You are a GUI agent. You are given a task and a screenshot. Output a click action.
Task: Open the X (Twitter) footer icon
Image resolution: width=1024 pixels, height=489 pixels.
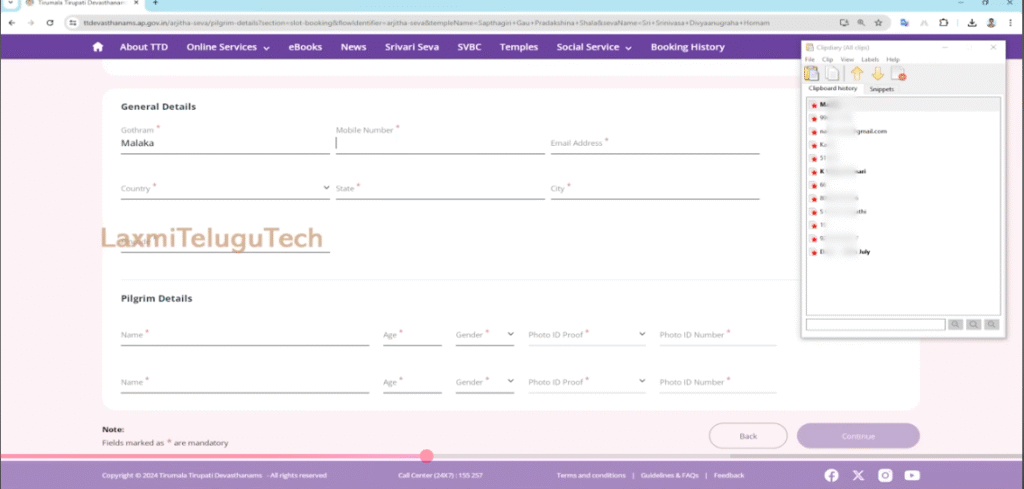tap(857, 475)
